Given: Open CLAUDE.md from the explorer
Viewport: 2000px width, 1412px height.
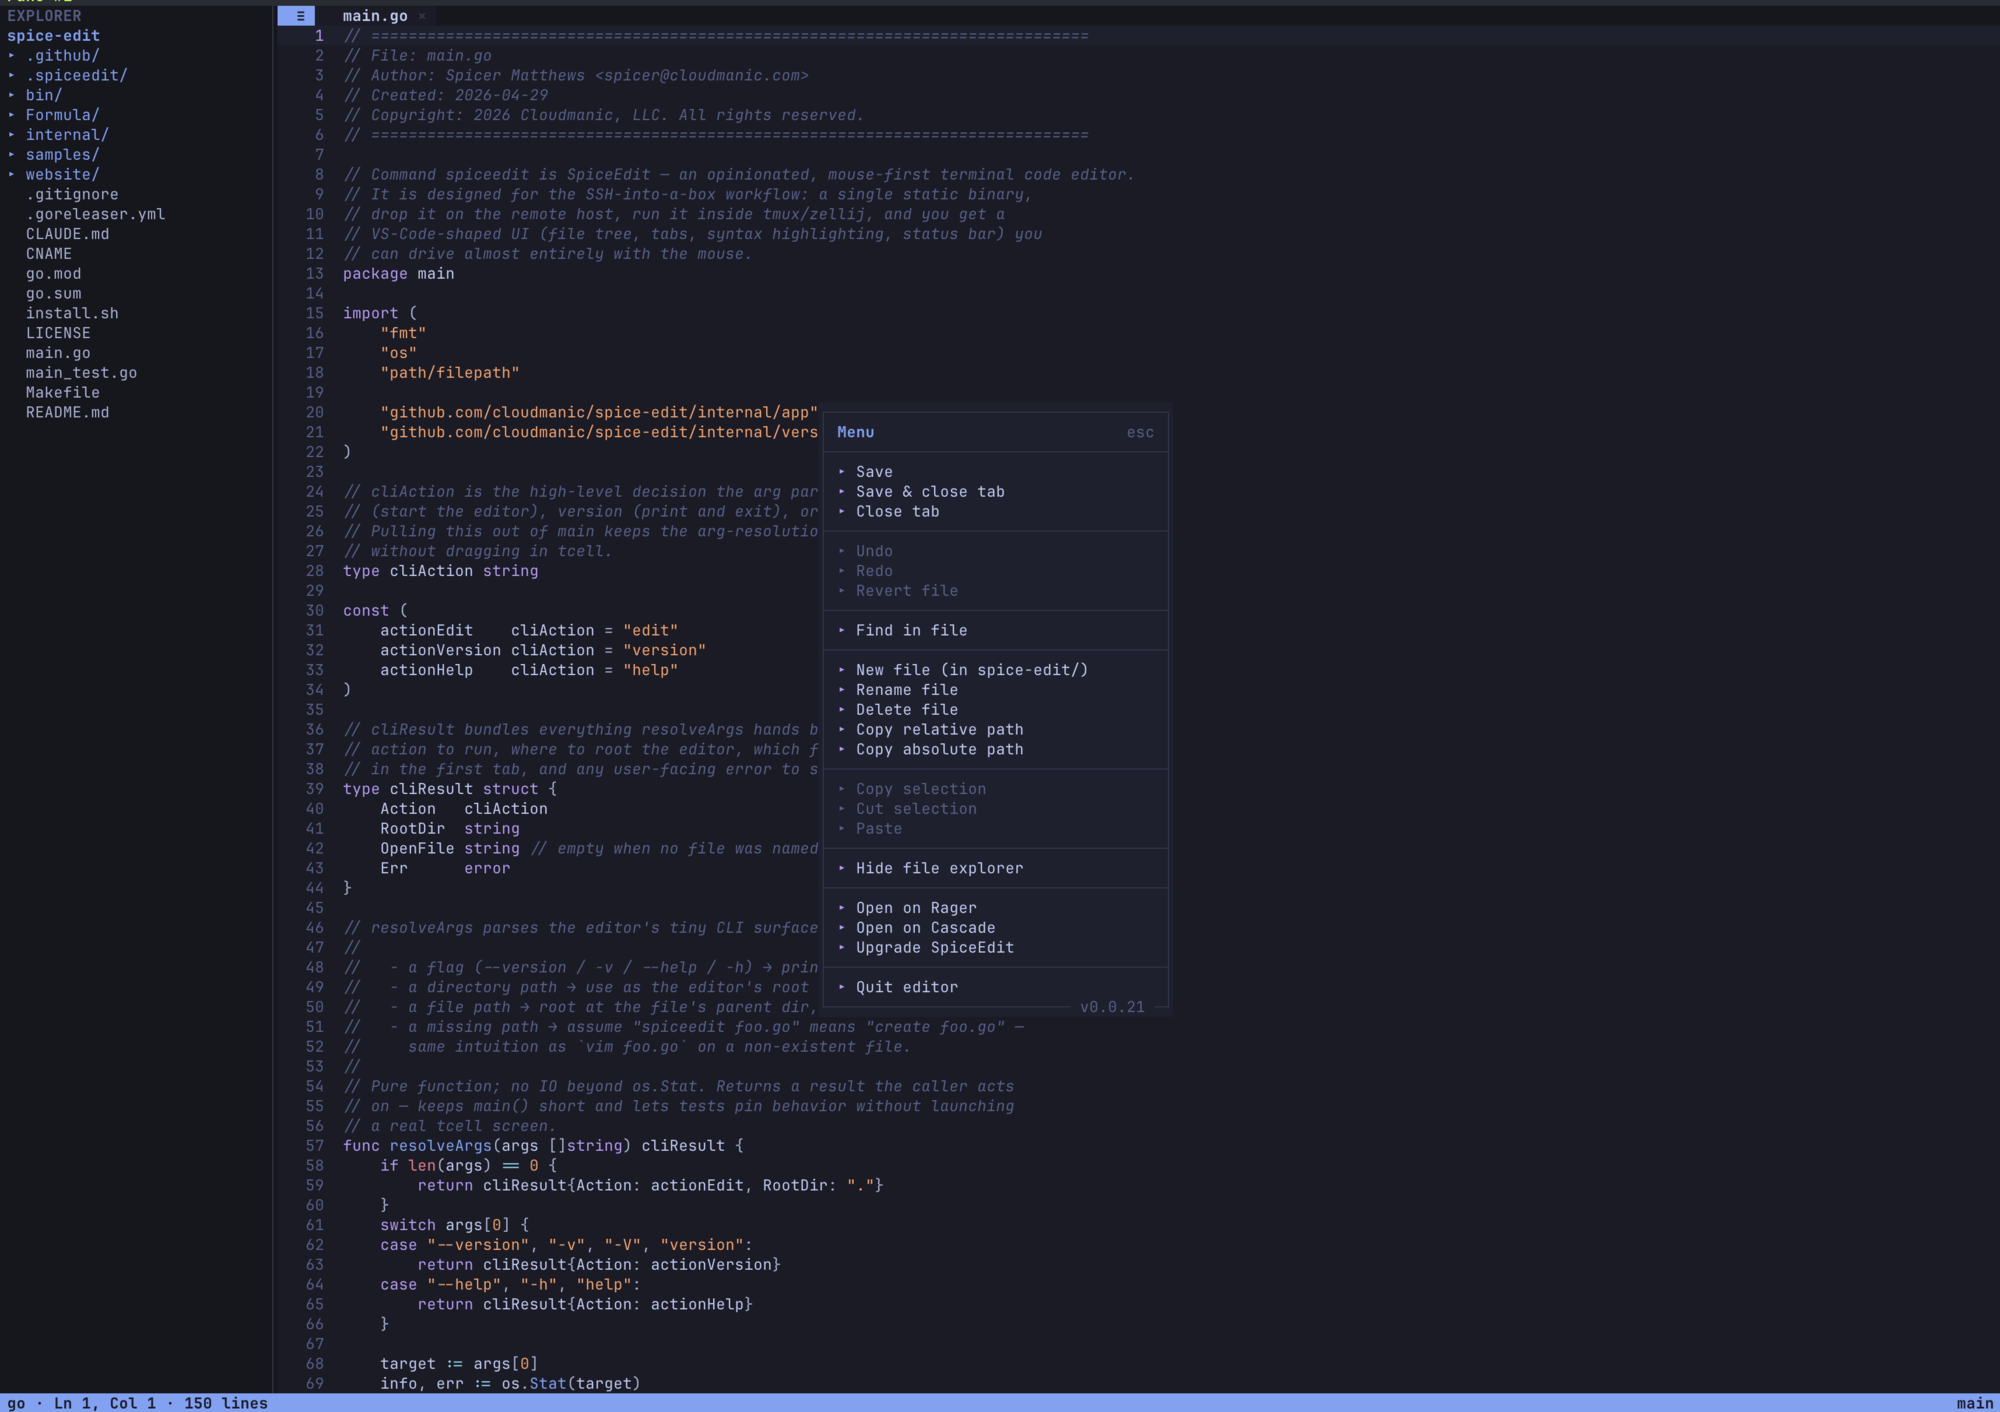Looking at the screenshot, I should pos(68,234).
